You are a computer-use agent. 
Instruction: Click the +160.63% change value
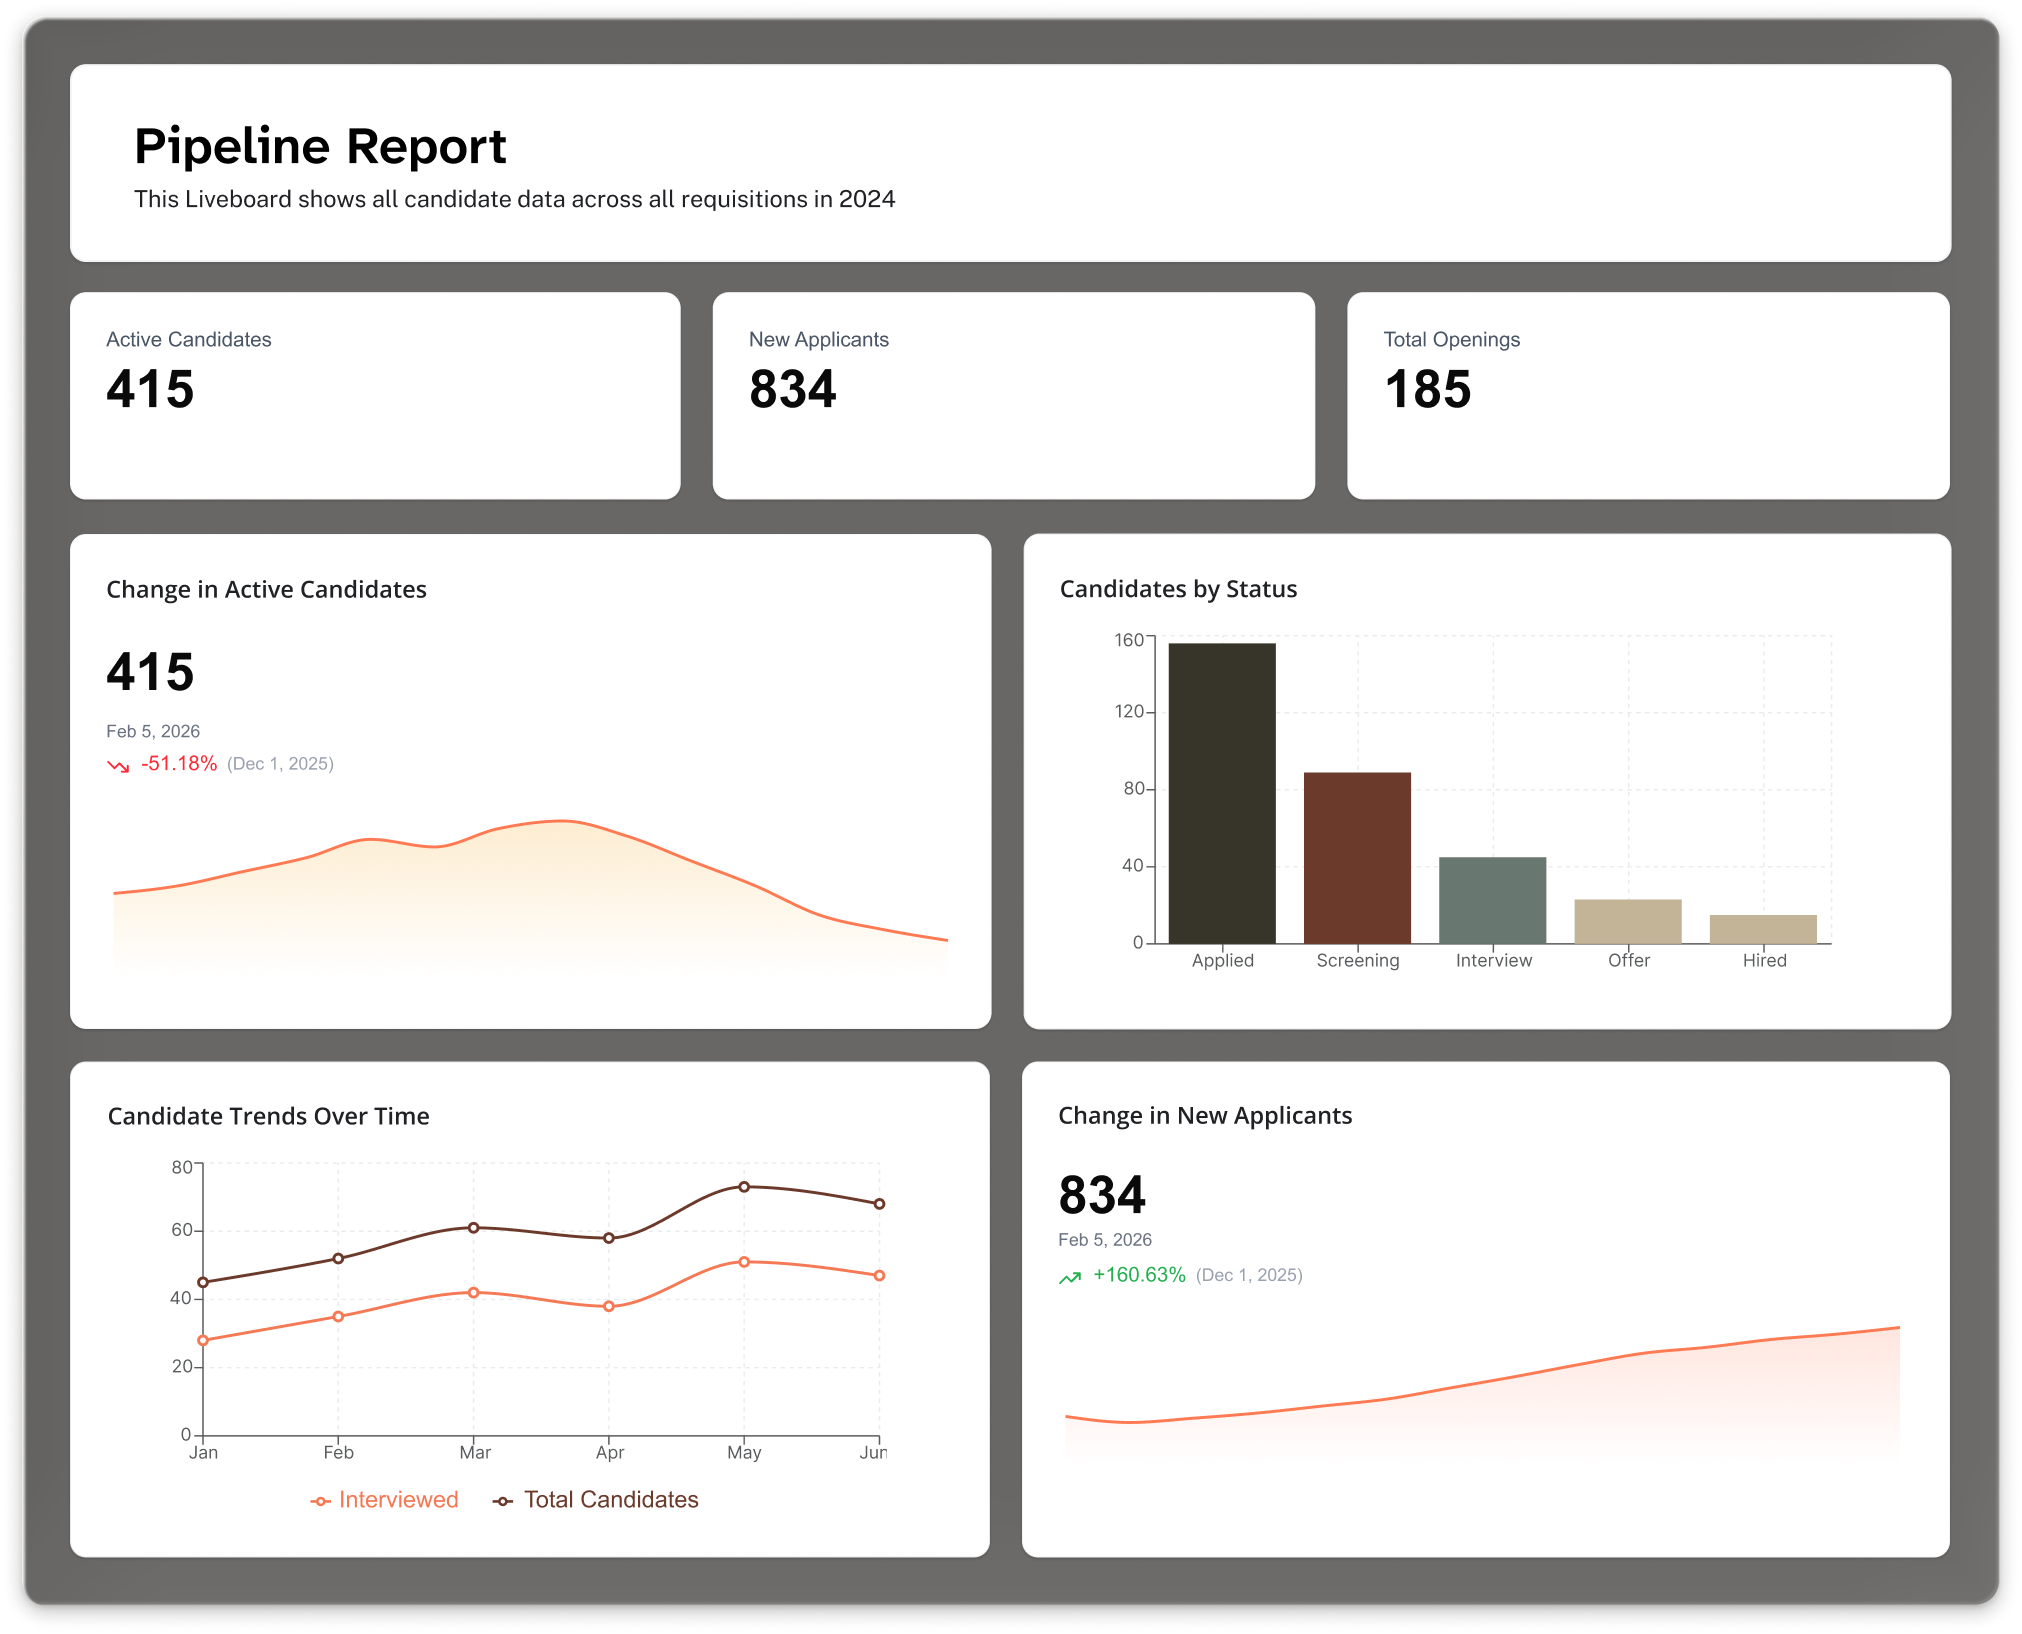(1139, 1275)
